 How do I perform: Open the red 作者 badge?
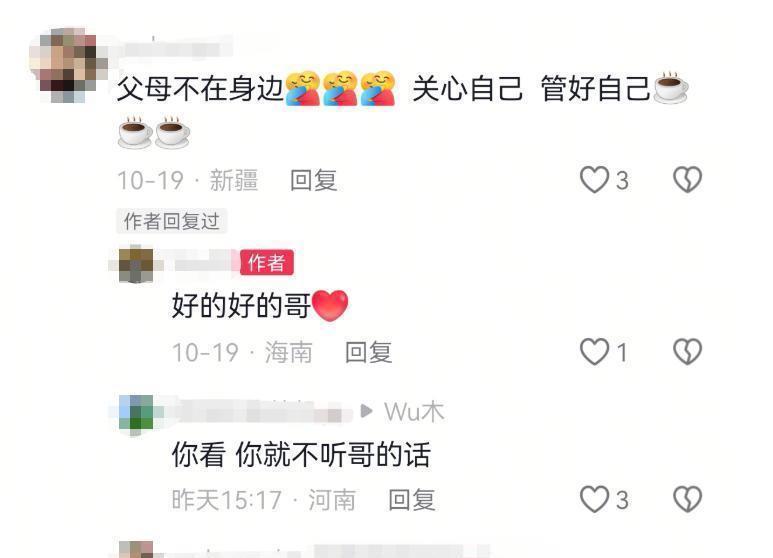tap(267, 262)
